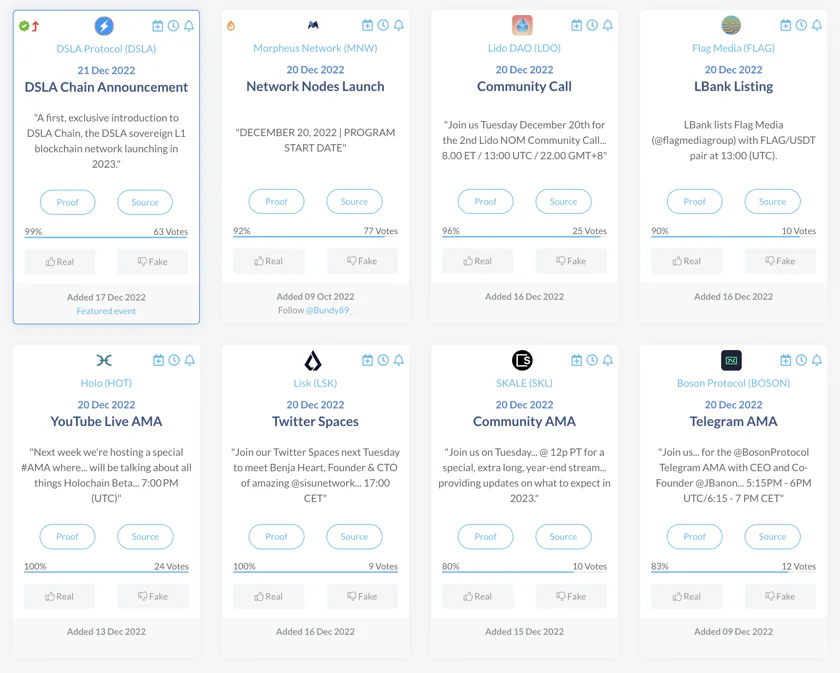The width and height of the screenshot is (840, 673).
Task: Vote Real on Network Nodes Launch
Action: (x=268, y=261)
